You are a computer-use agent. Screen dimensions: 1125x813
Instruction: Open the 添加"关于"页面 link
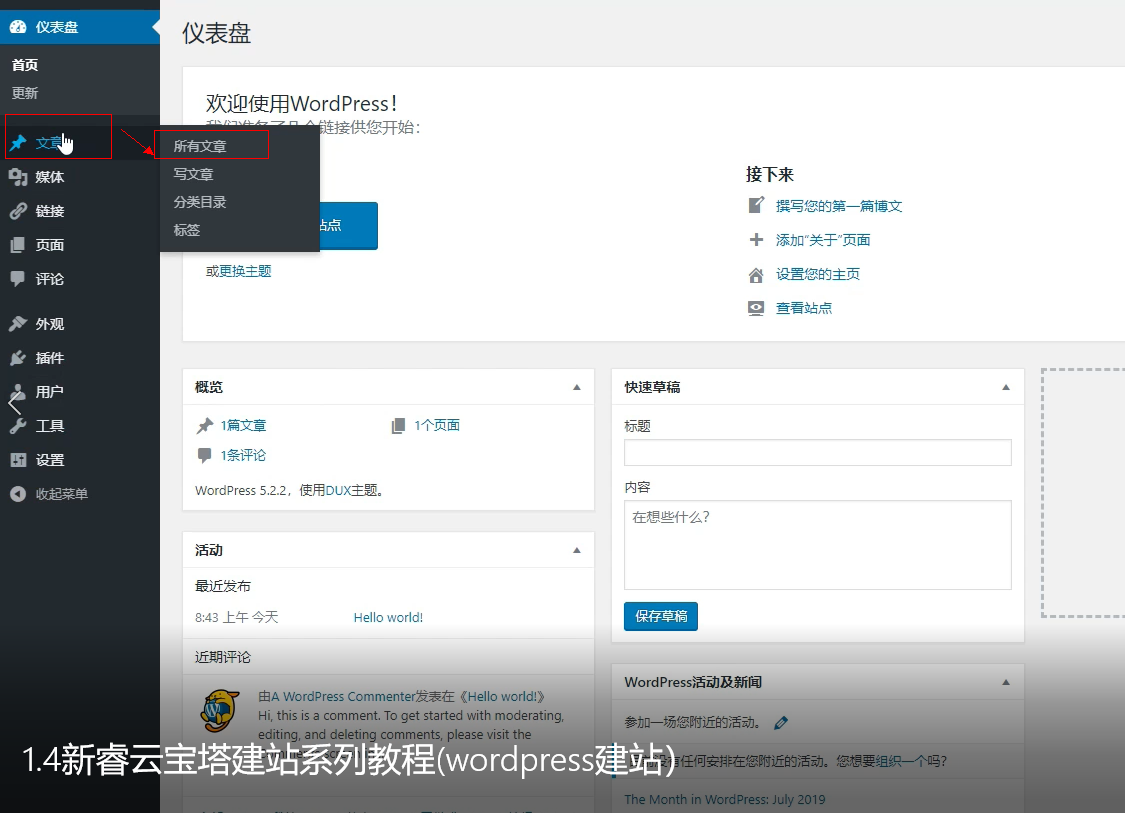point(823,240)
